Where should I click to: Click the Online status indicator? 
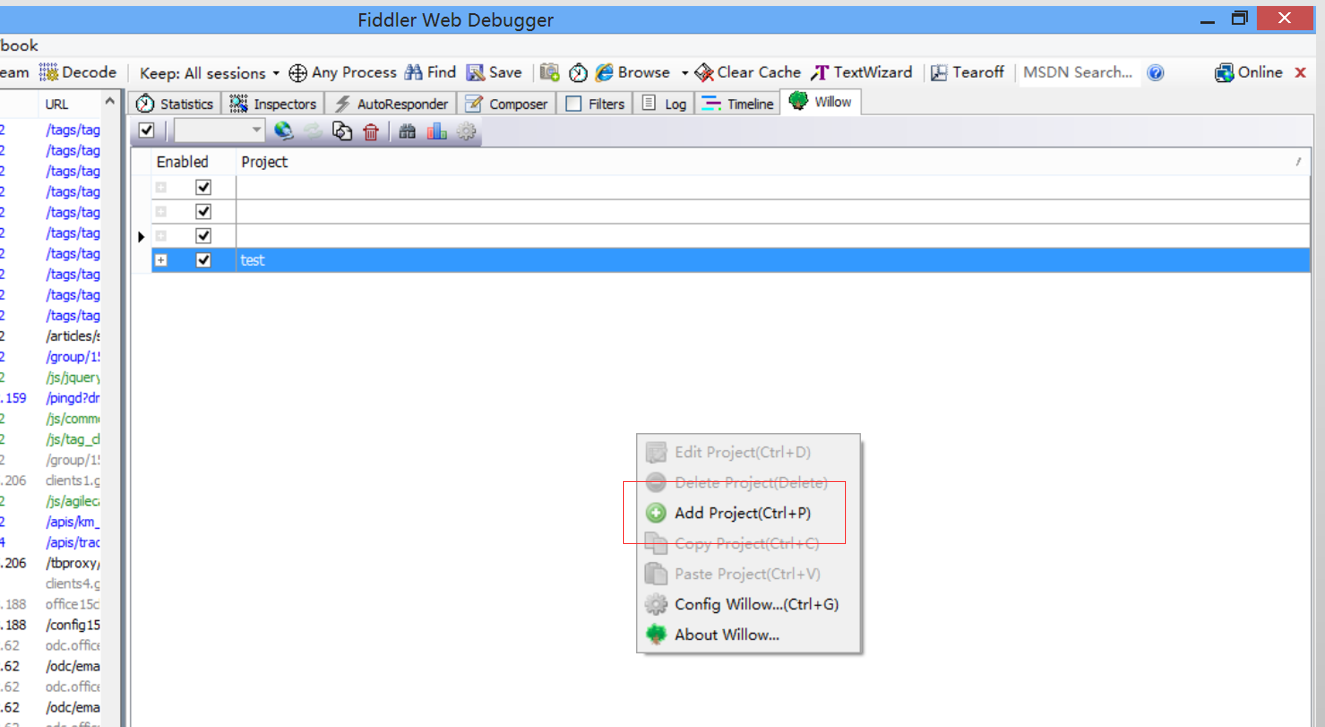1248,72
